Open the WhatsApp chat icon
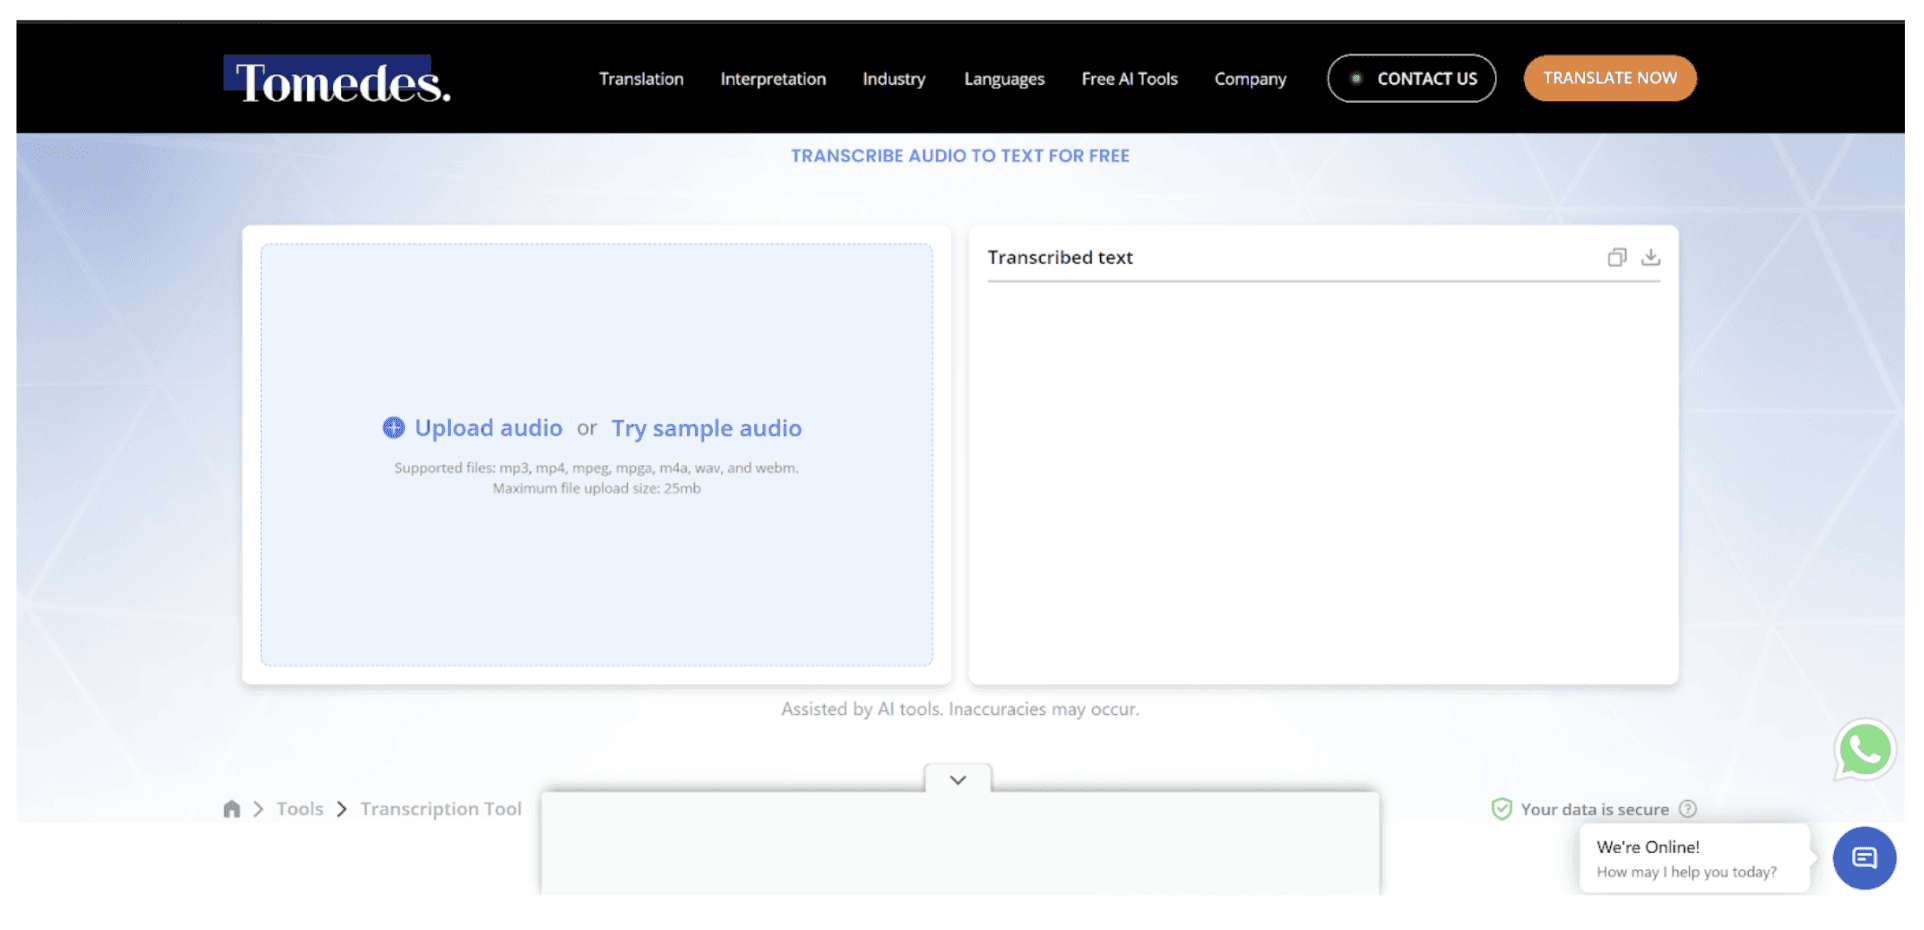The image size is (1924, 930). (x=1864, y=749)
